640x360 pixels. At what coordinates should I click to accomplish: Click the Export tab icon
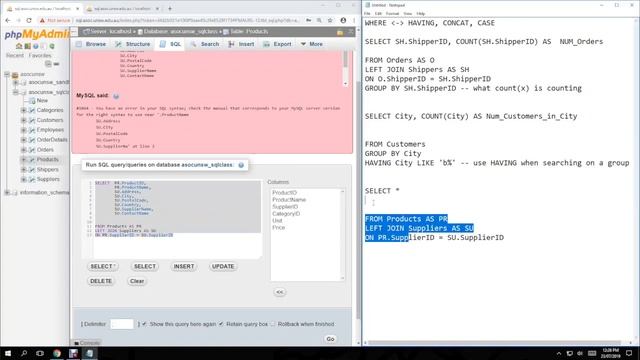point(267,44)
